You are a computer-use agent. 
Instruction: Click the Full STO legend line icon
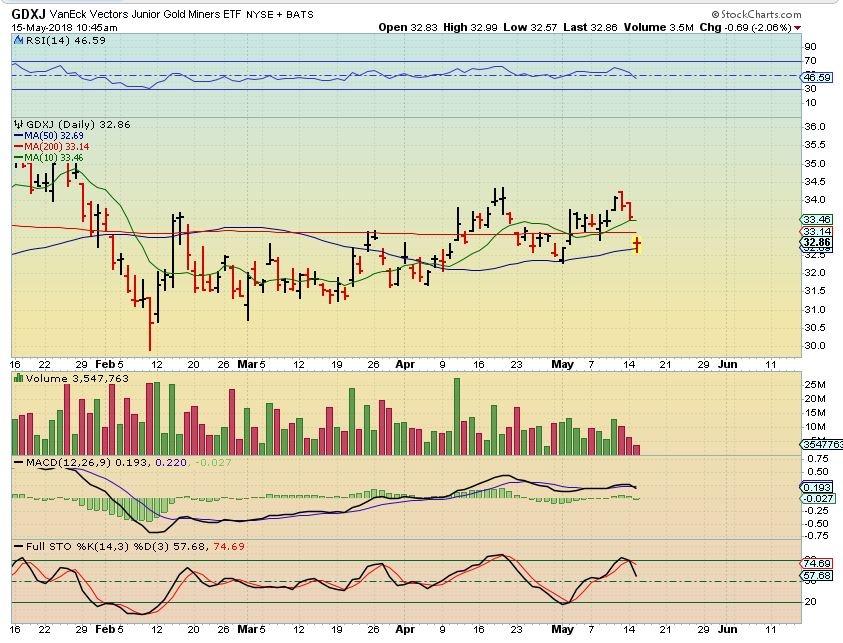(x=17, y=545)
